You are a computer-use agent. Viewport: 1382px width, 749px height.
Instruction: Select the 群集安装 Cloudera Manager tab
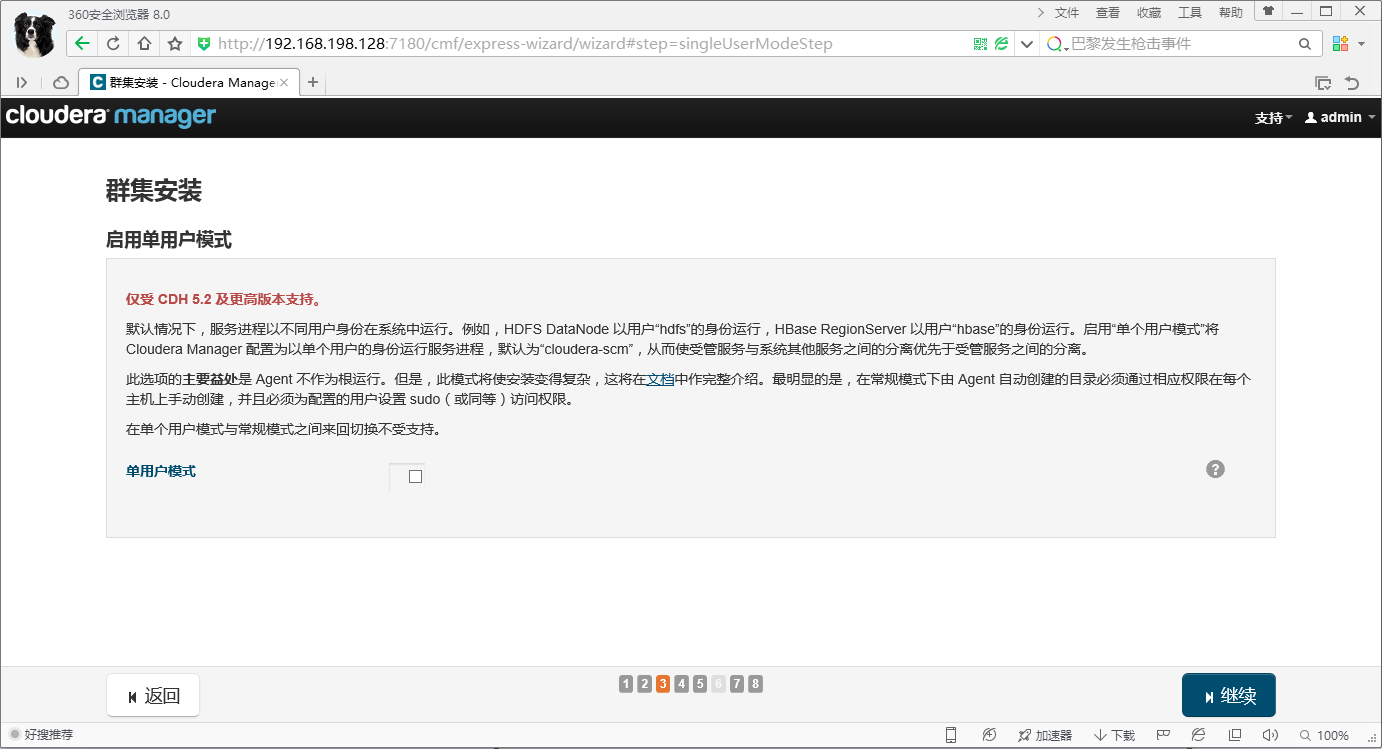click(189, 82)
